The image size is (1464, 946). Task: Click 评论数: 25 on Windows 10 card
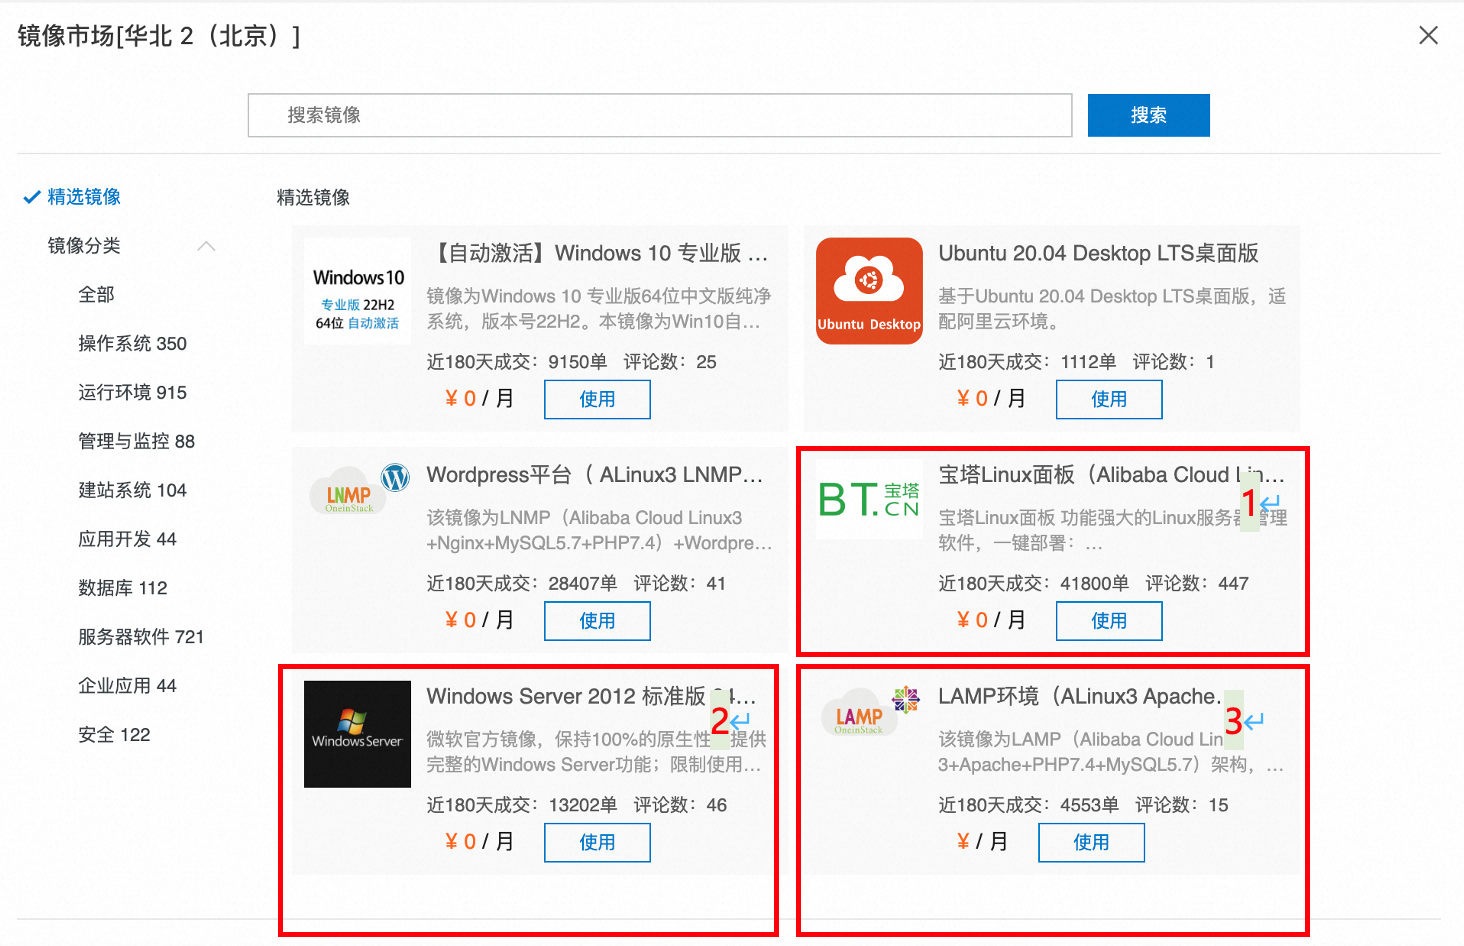click(x=670, y=362)
